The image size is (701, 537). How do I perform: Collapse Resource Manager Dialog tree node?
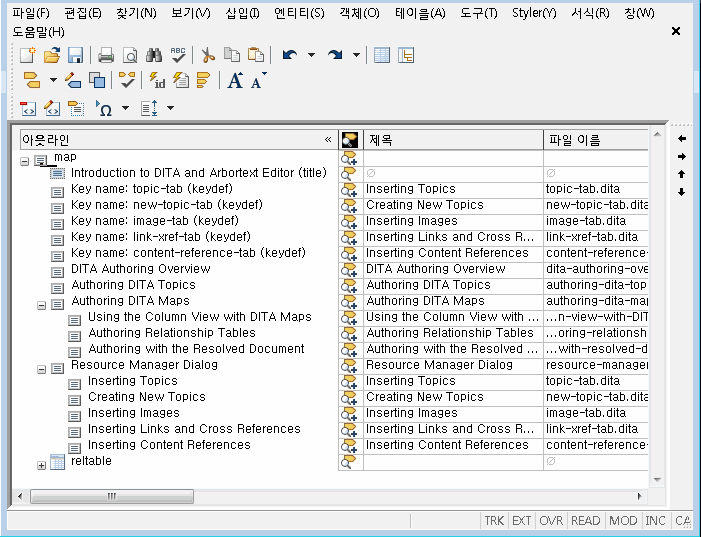(42, 370)
